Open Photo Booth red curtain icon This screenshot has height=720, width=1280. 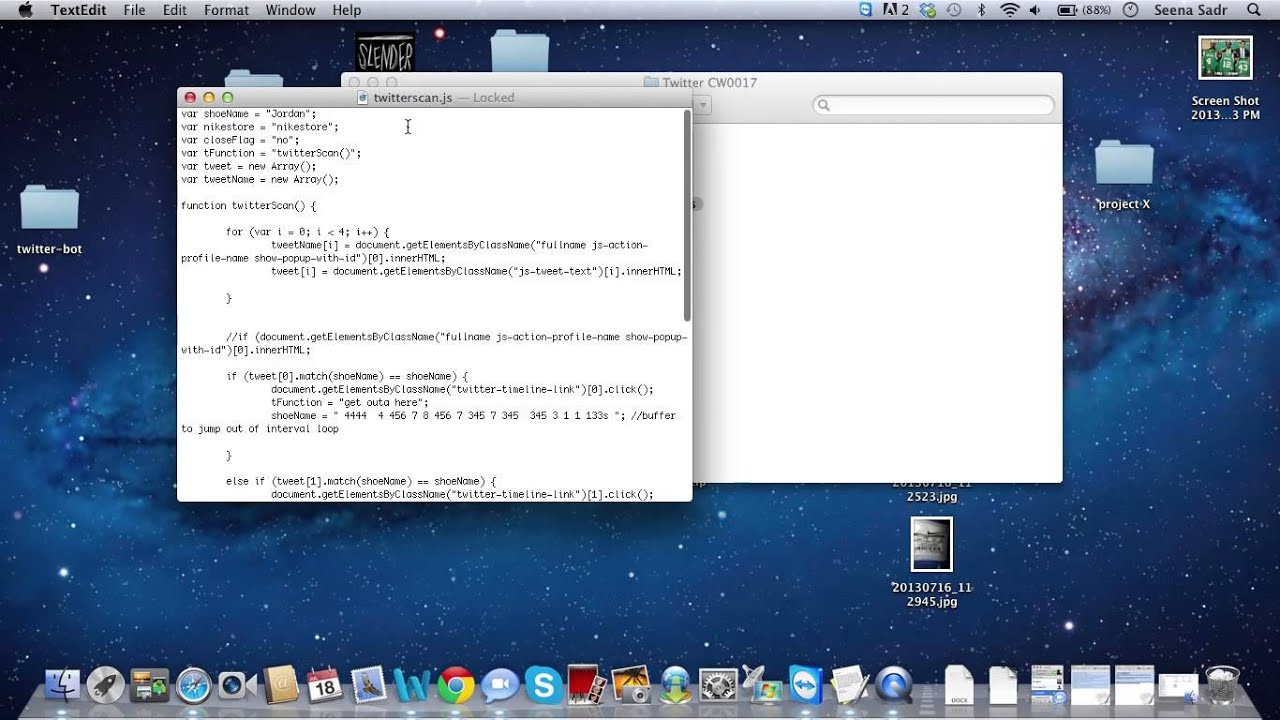tap(587, 685)
